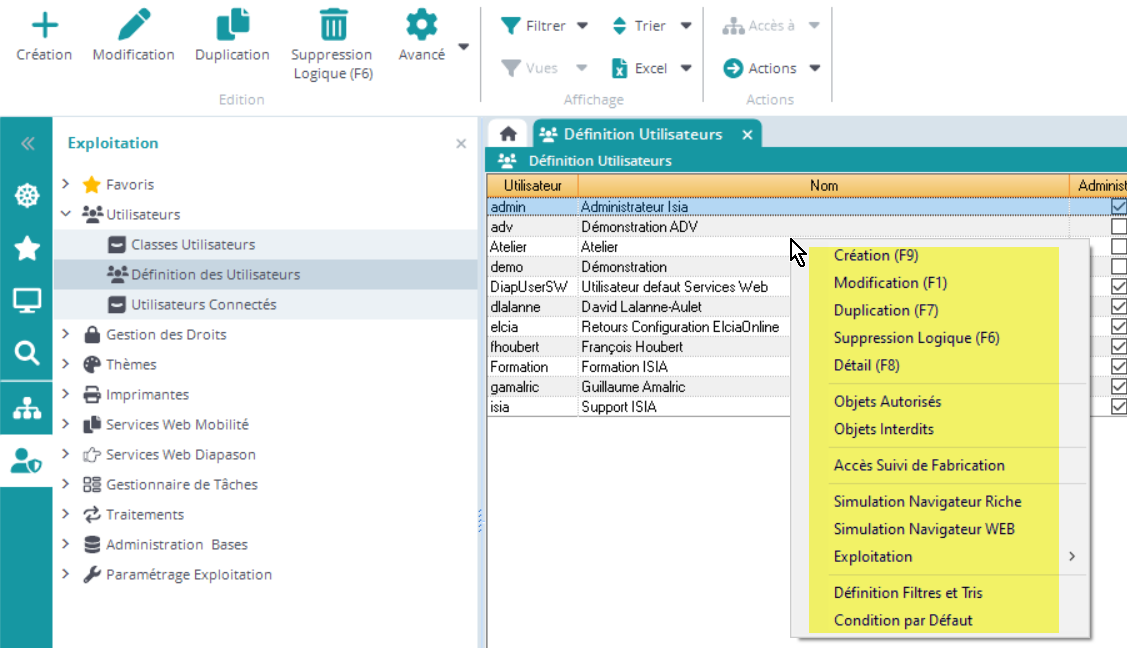Screen dimensions: 1127x648
Task: Click the Modification pencil icon
Action: [133, 25]
